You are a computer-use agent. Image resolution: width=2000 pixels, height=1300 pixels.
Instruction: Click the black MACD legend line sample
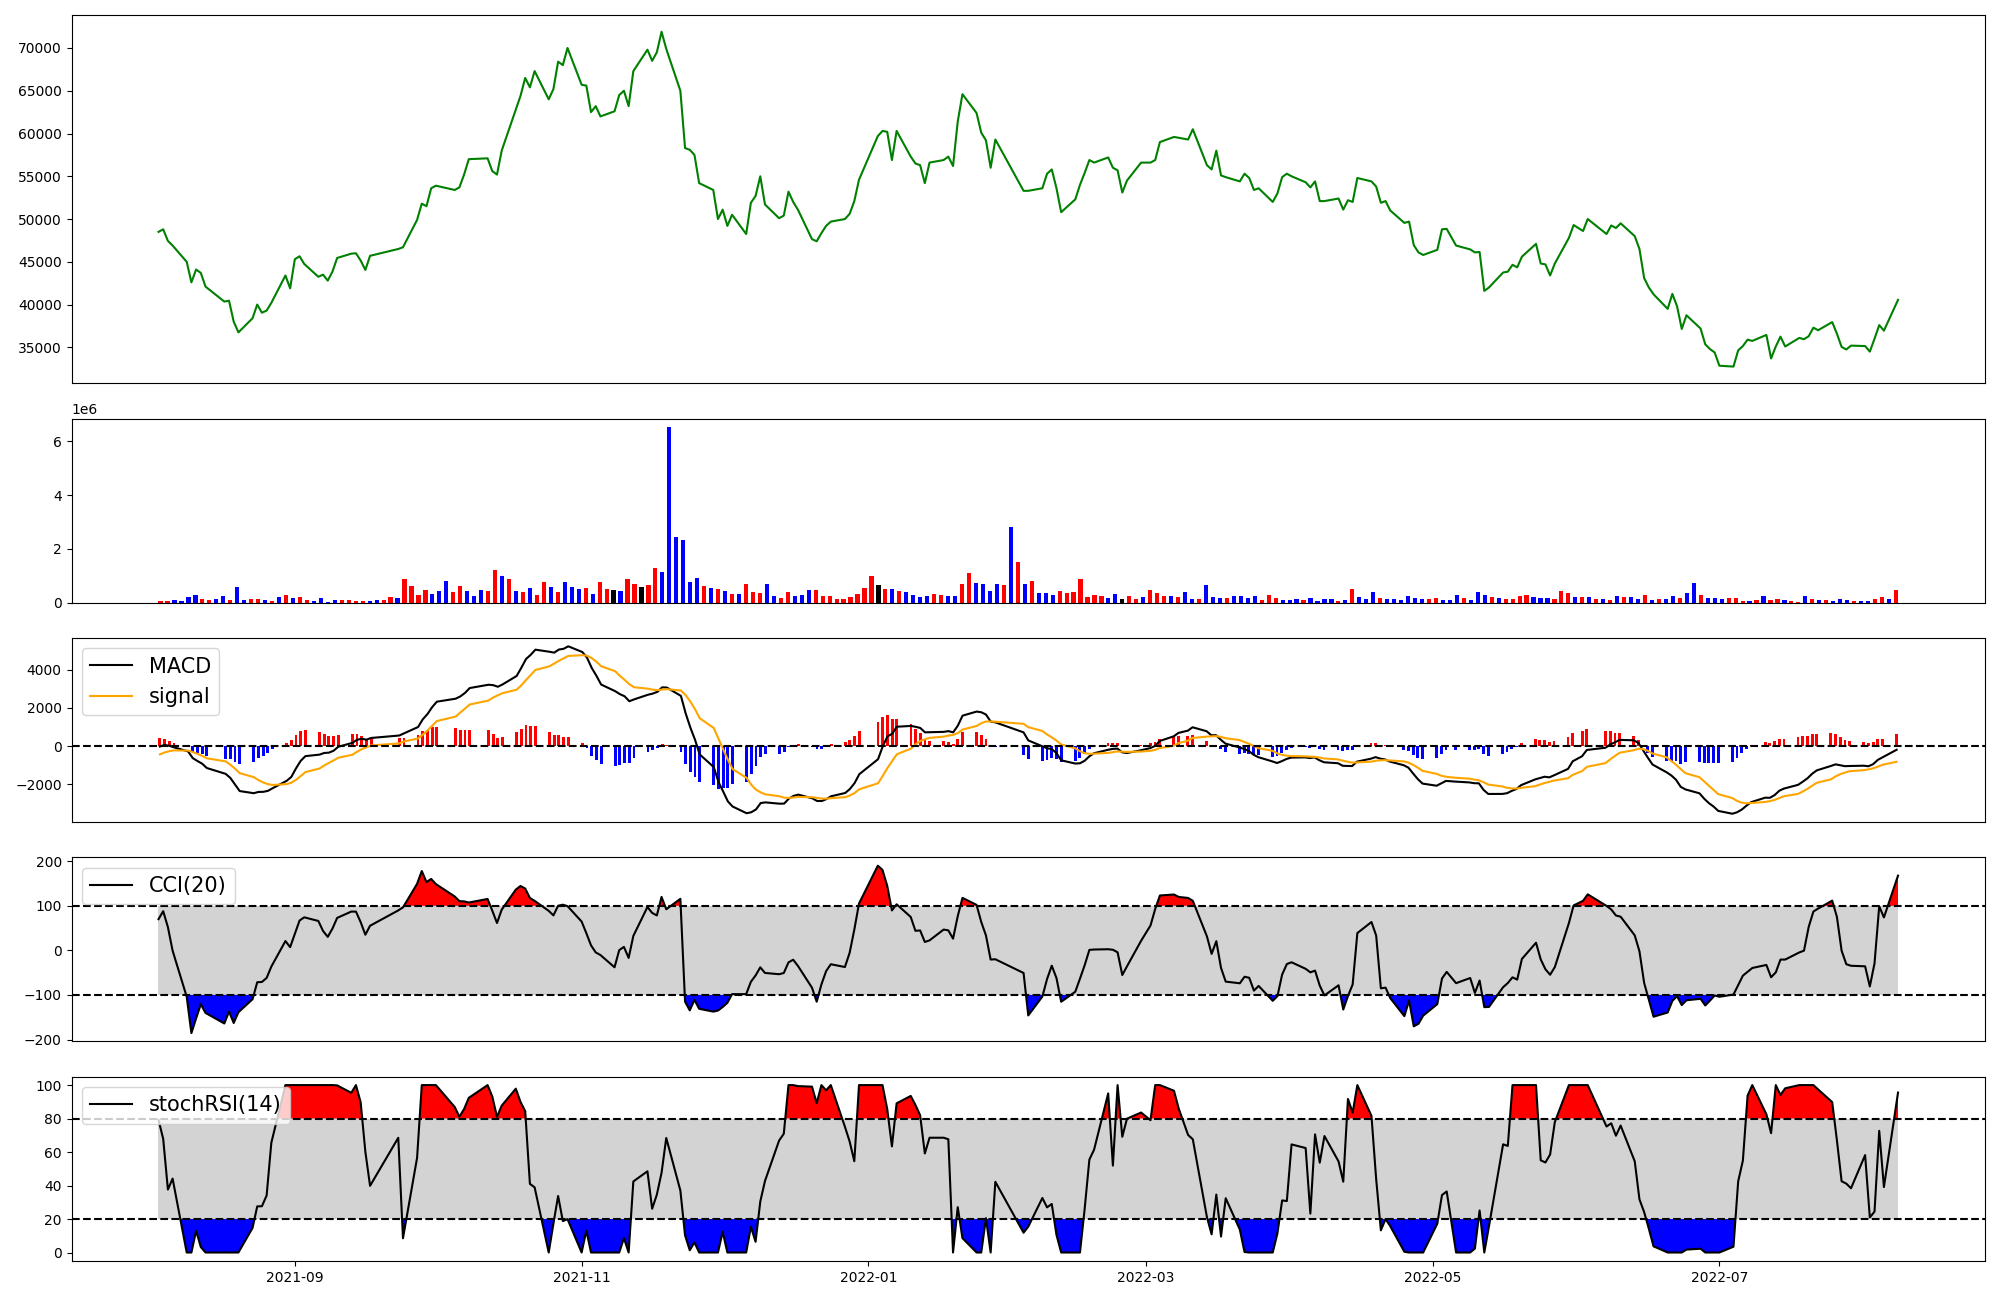click(111, 666)
